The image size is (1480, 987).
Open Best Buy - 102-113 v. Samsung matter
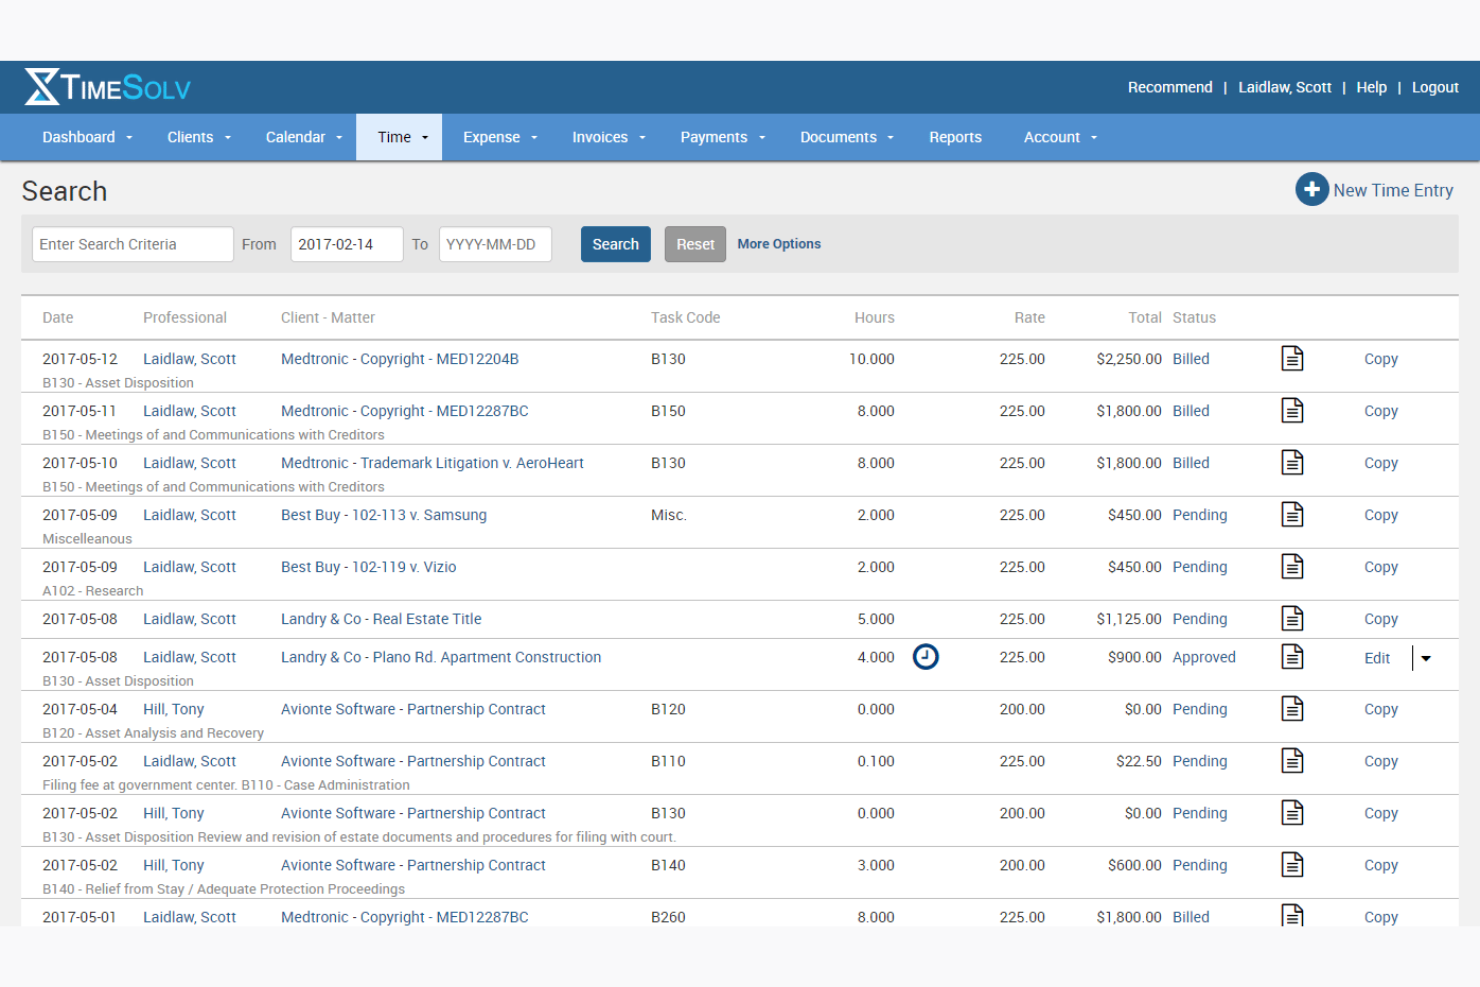384,515
